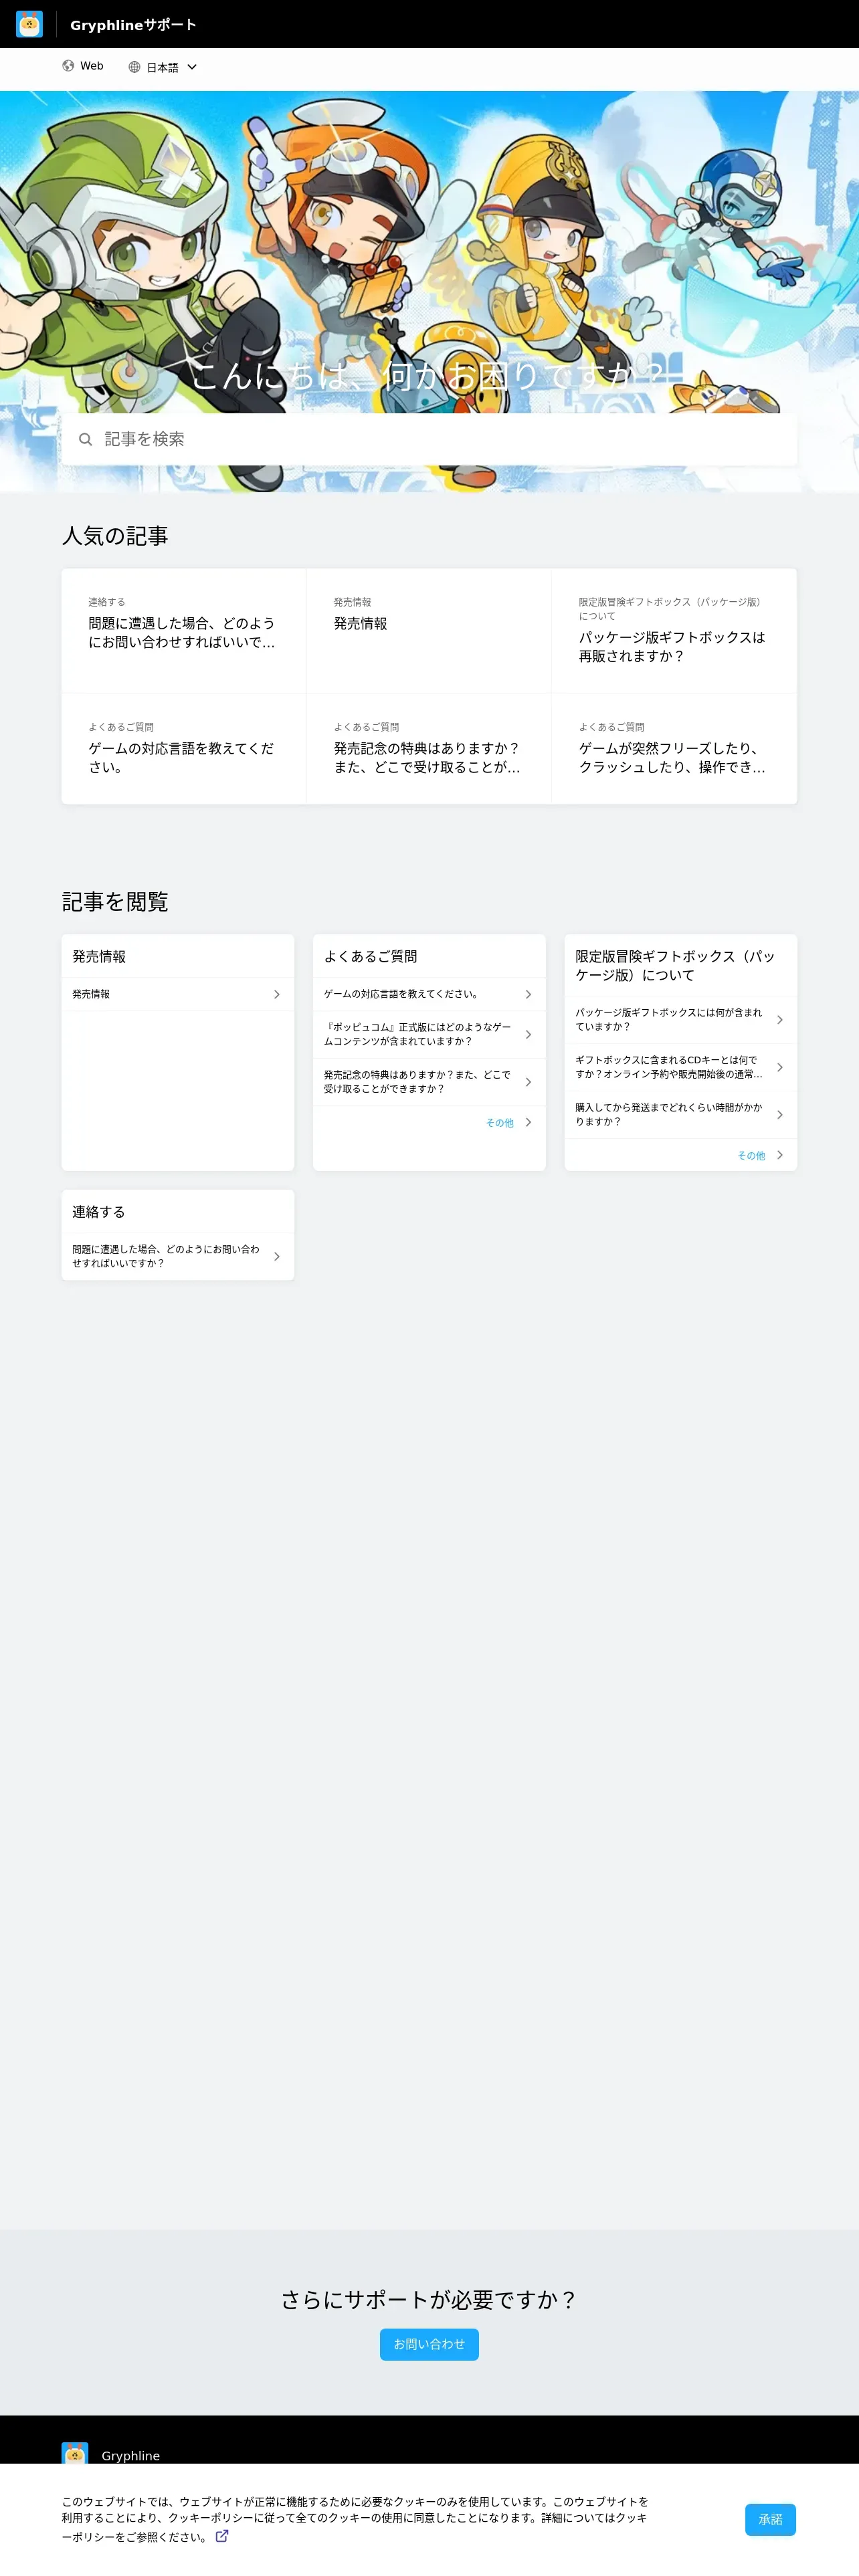Click chevron beside その他 in ギフトボックス card

click(780, 1155)
